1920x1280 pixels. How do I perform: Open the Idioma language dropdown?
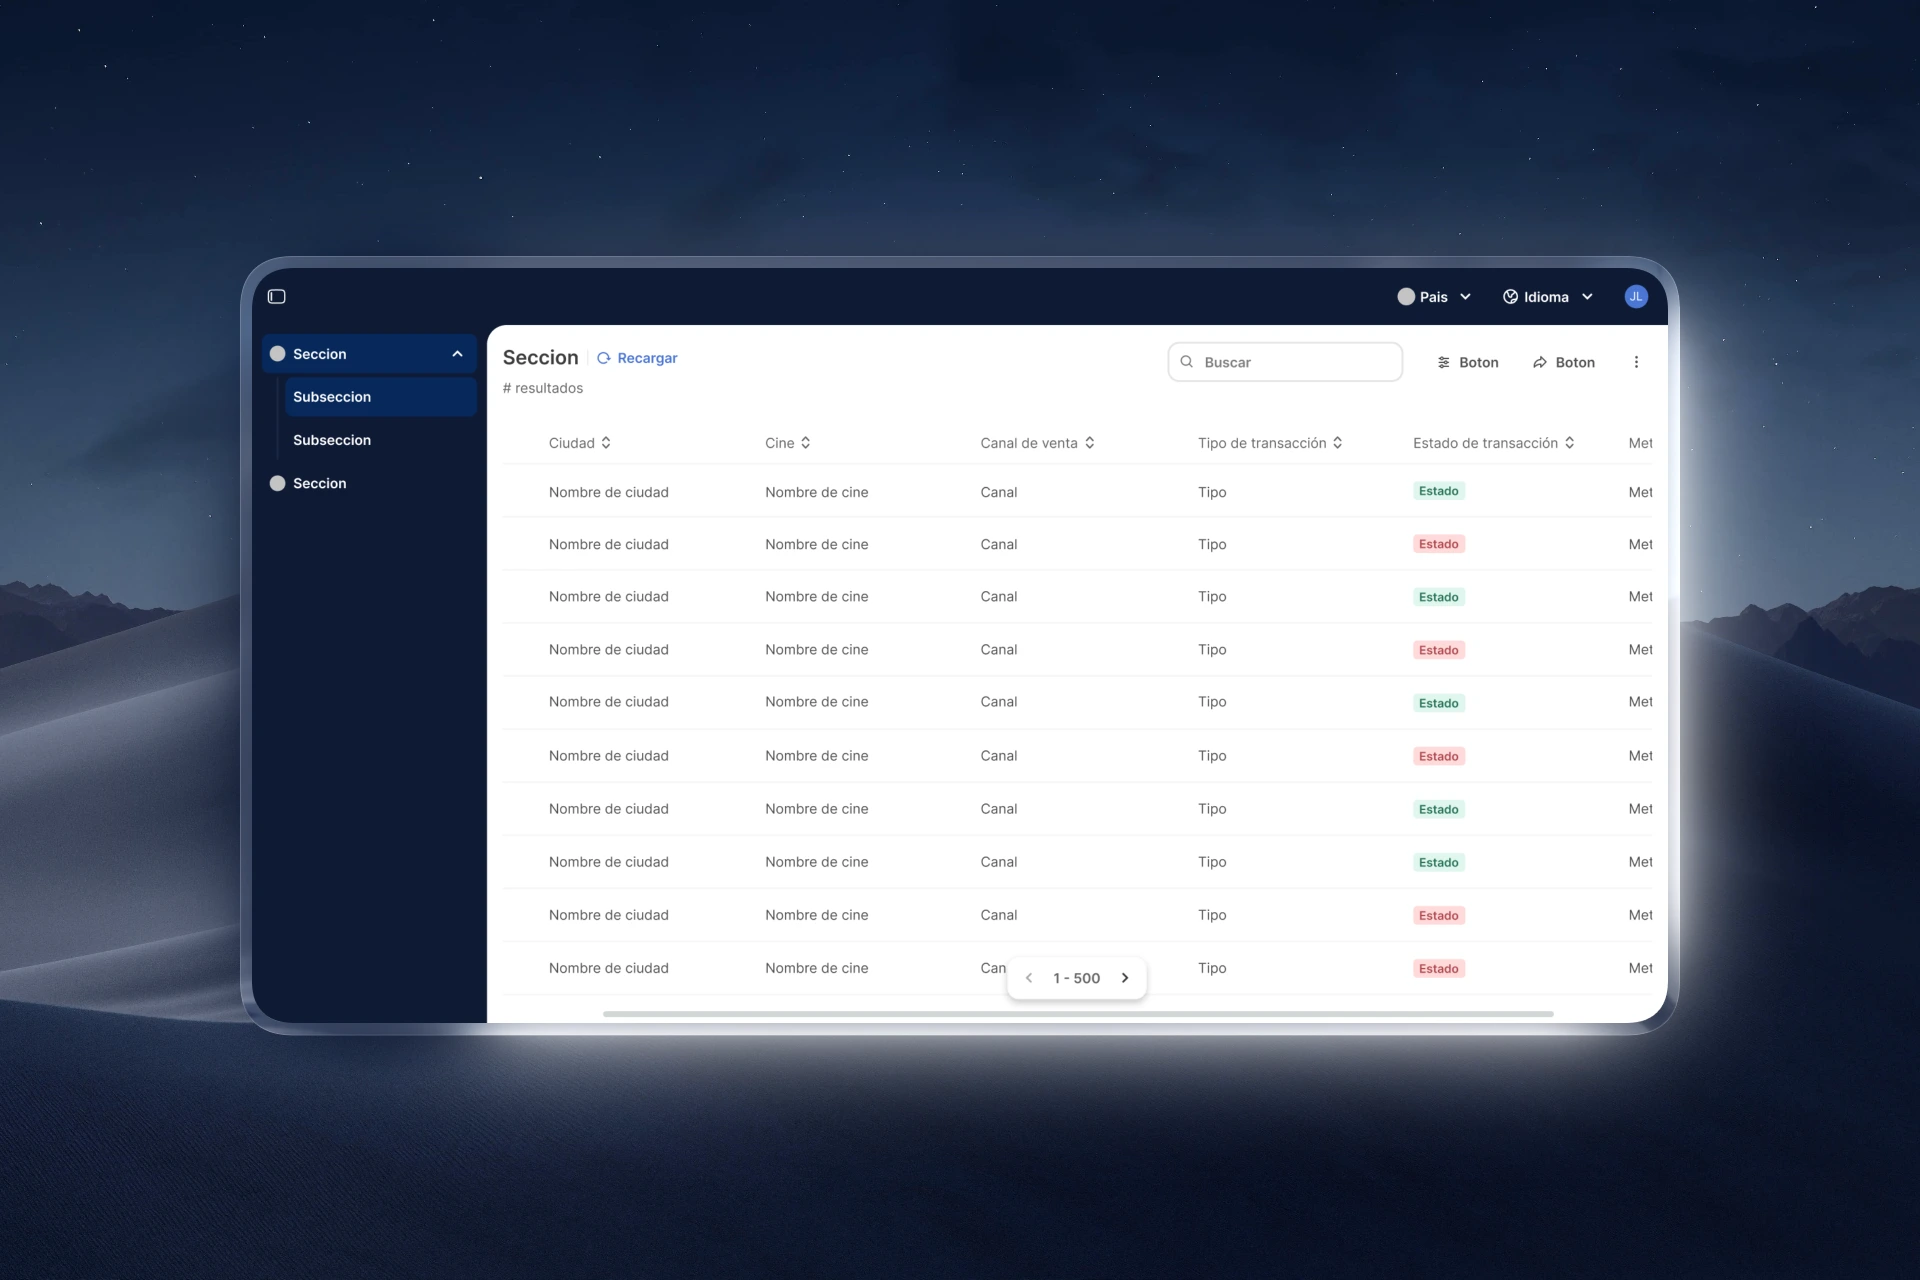pyautogui.click(x=1547, y=297)
